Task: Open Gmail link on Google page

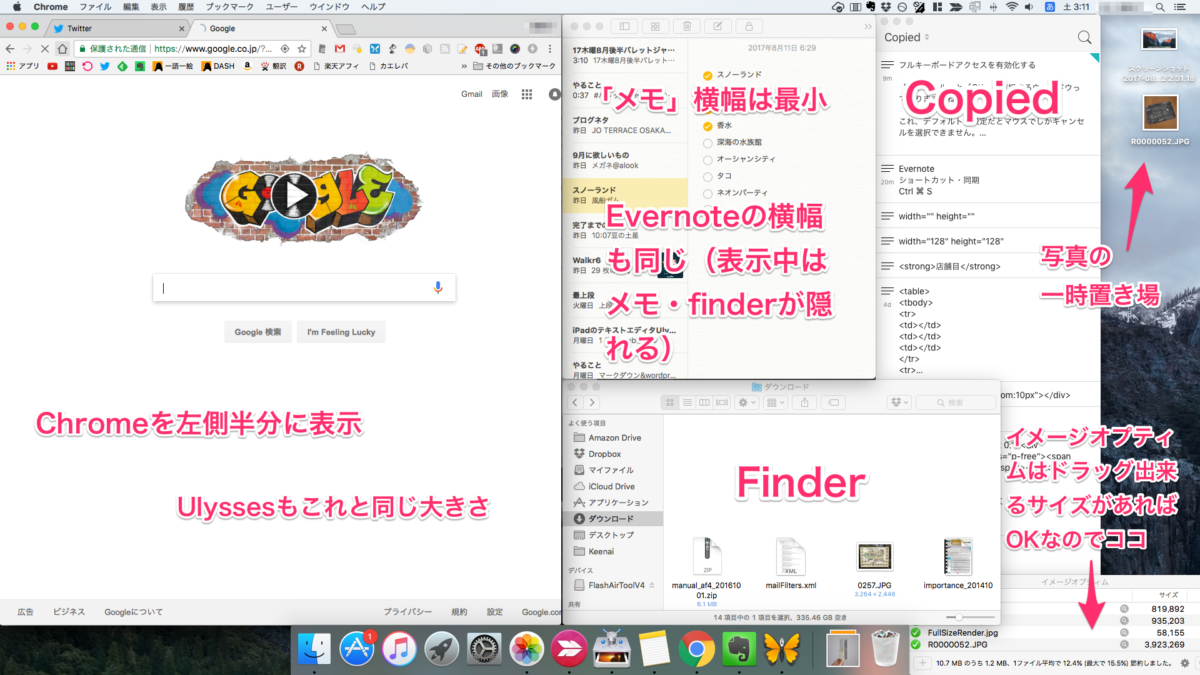Action: pyautogui.click(x=471, y=94)
